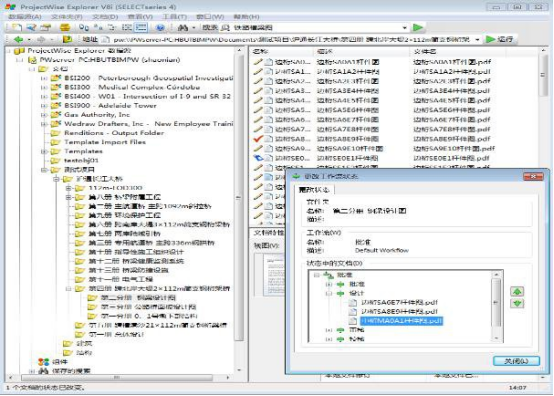Expand the Gas Authority, Inc folder
The height and width of the screenshot is (396, 554).
tap(44, 114)
